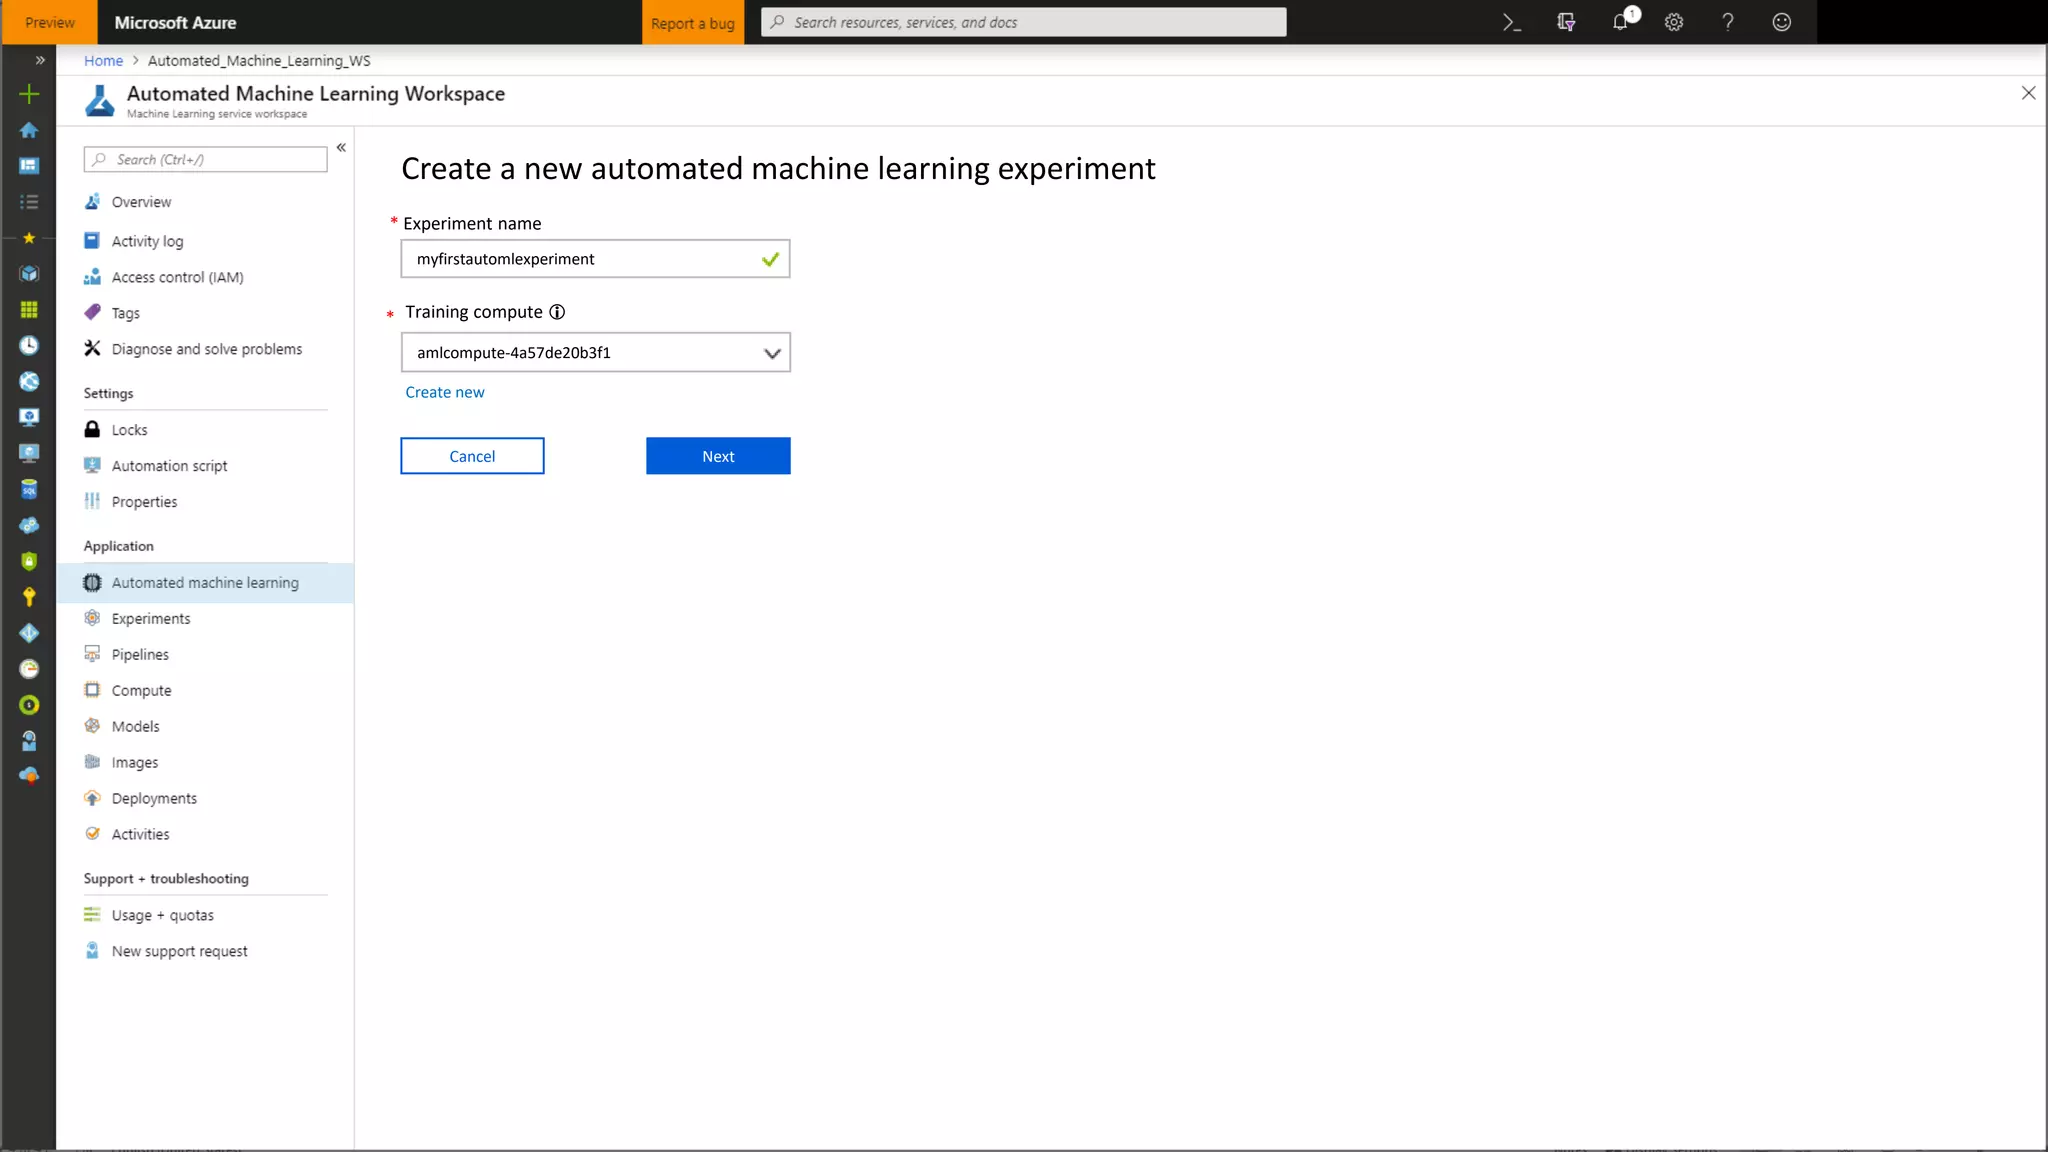Screen dimensions: 2048x1152
Task: Click the Machine Learning workspace flask icon
Action: point(100,101)
